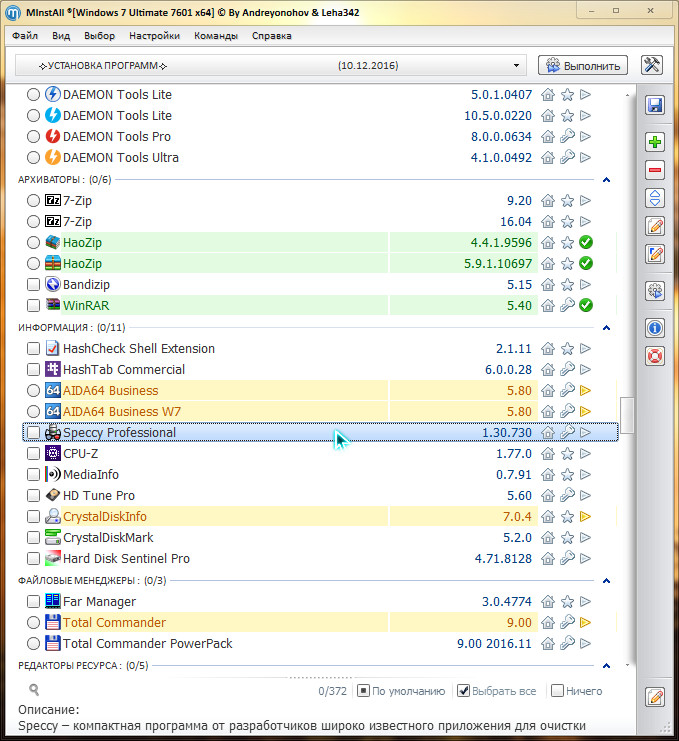Click the green checkmark for WinRAR

(586, 306)
